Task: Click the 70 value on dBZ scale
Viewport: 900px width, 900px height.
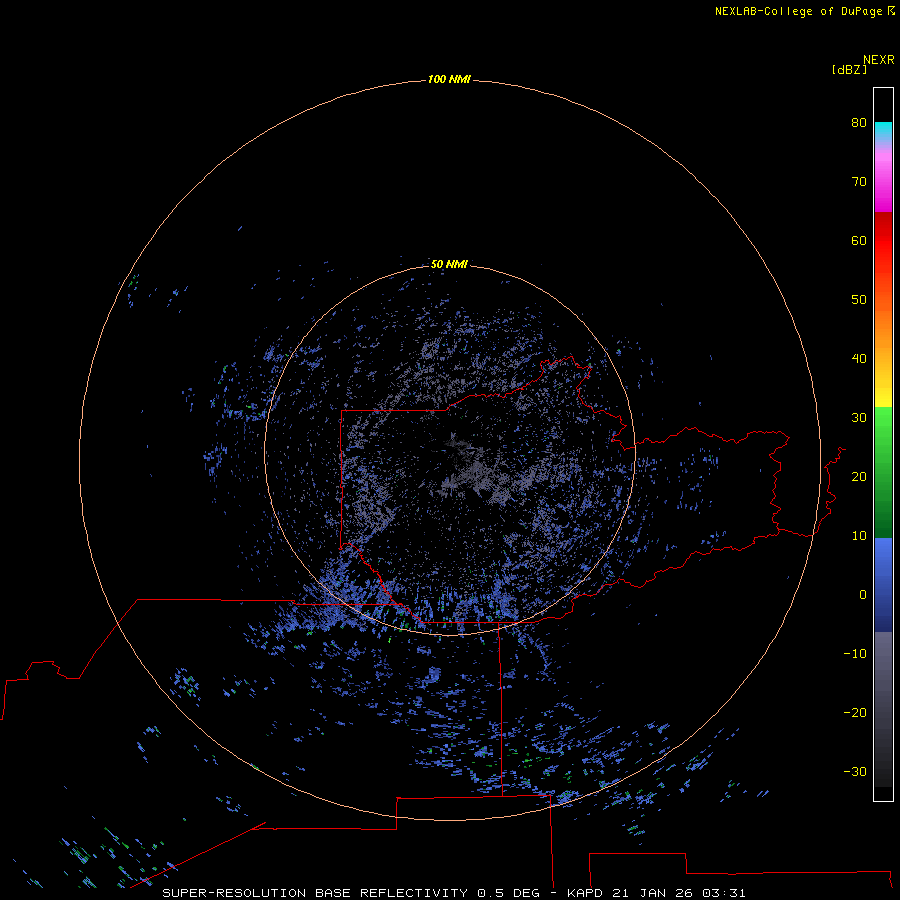Action: 859,181
